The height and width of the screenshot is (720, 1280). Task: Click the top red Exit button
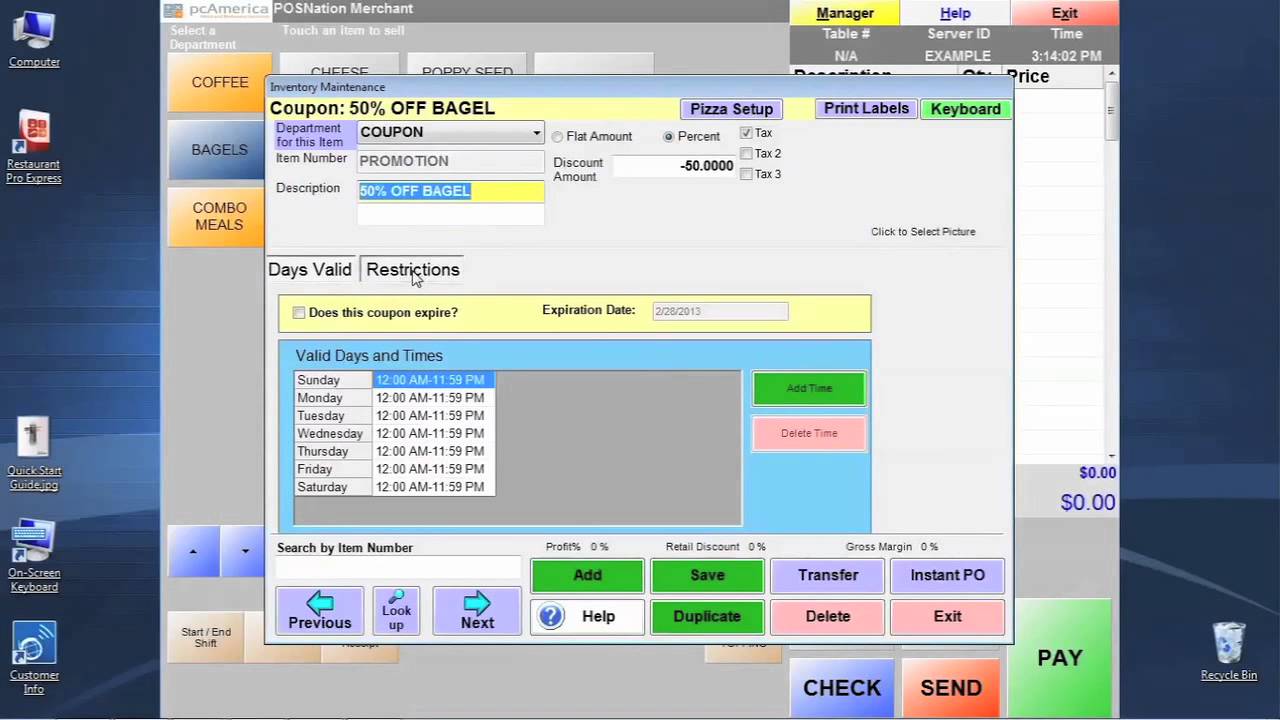1064,13
